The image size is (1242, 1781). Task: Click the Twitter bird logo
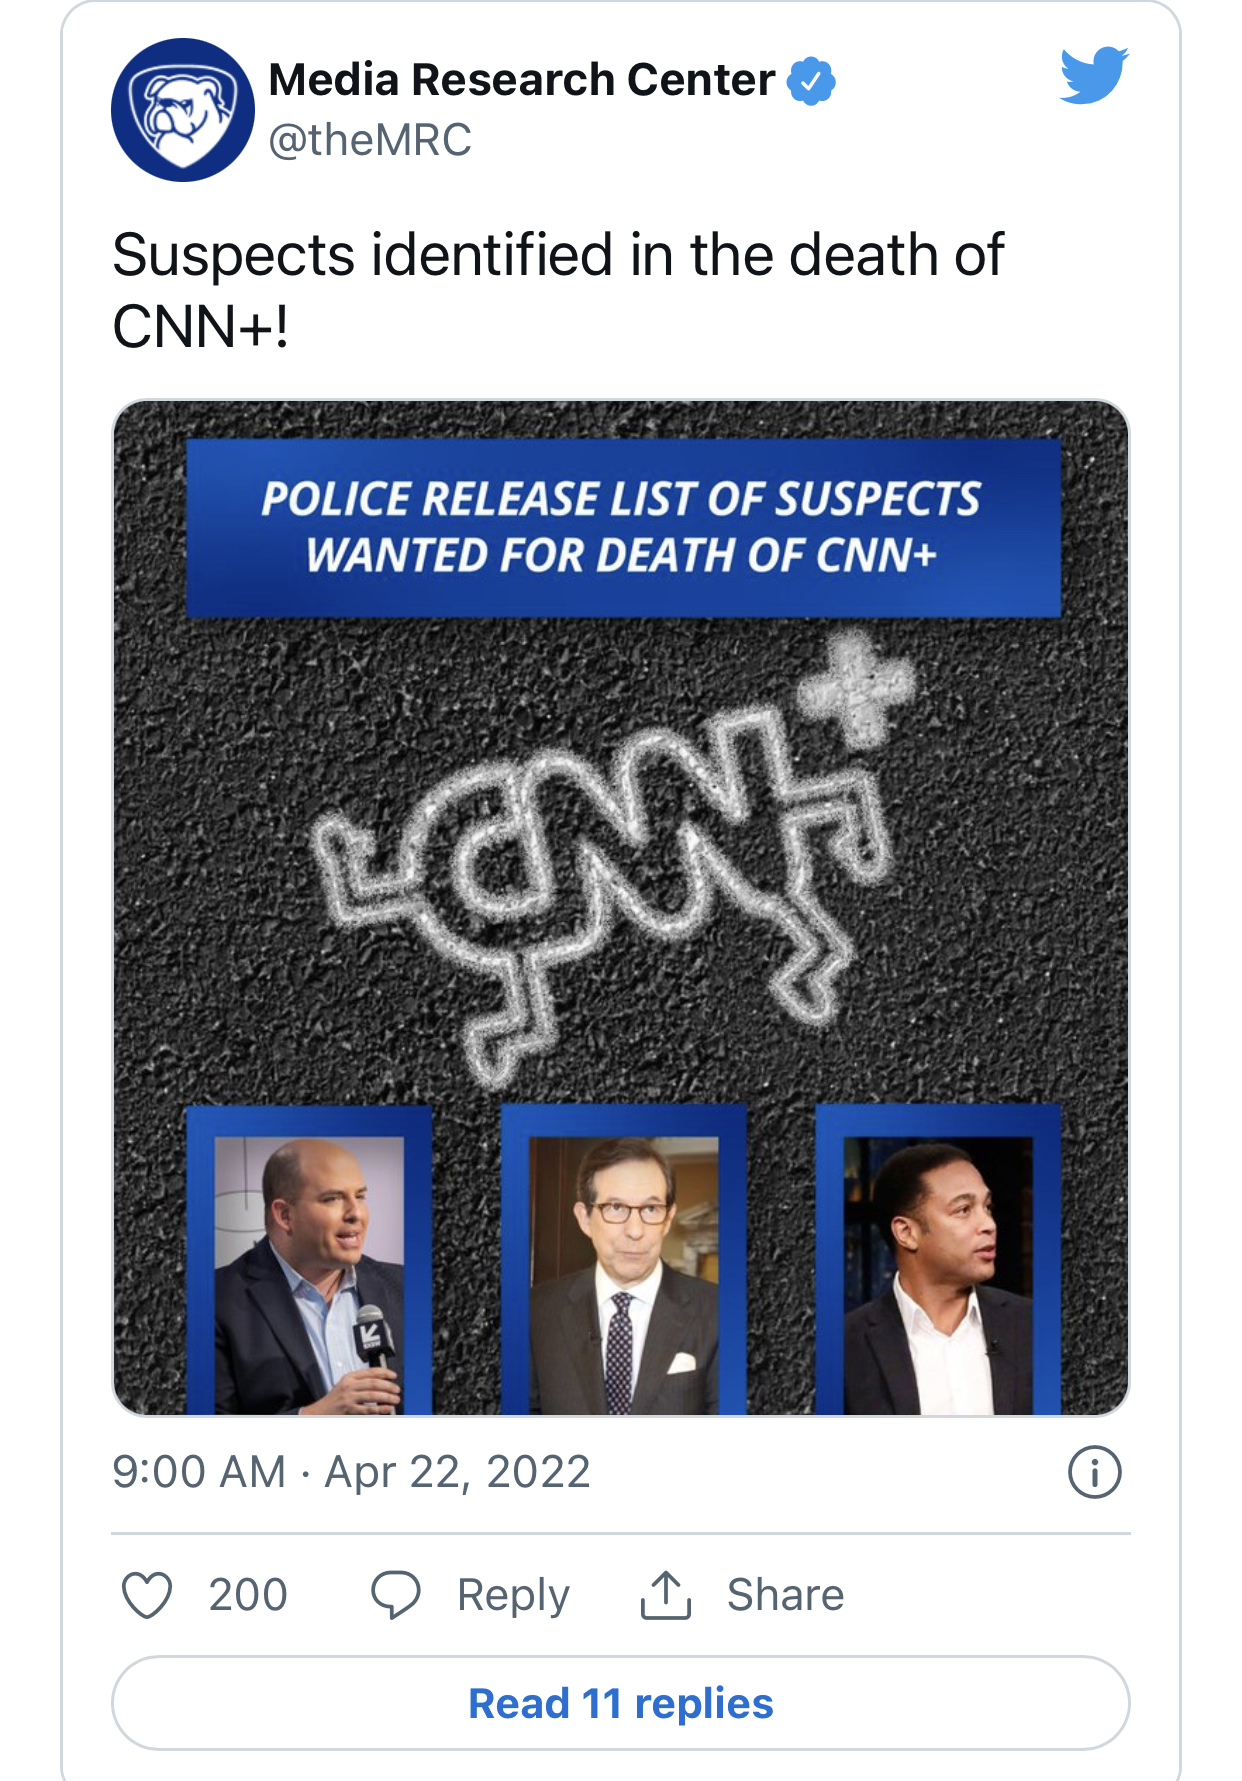click(1094, 75)
